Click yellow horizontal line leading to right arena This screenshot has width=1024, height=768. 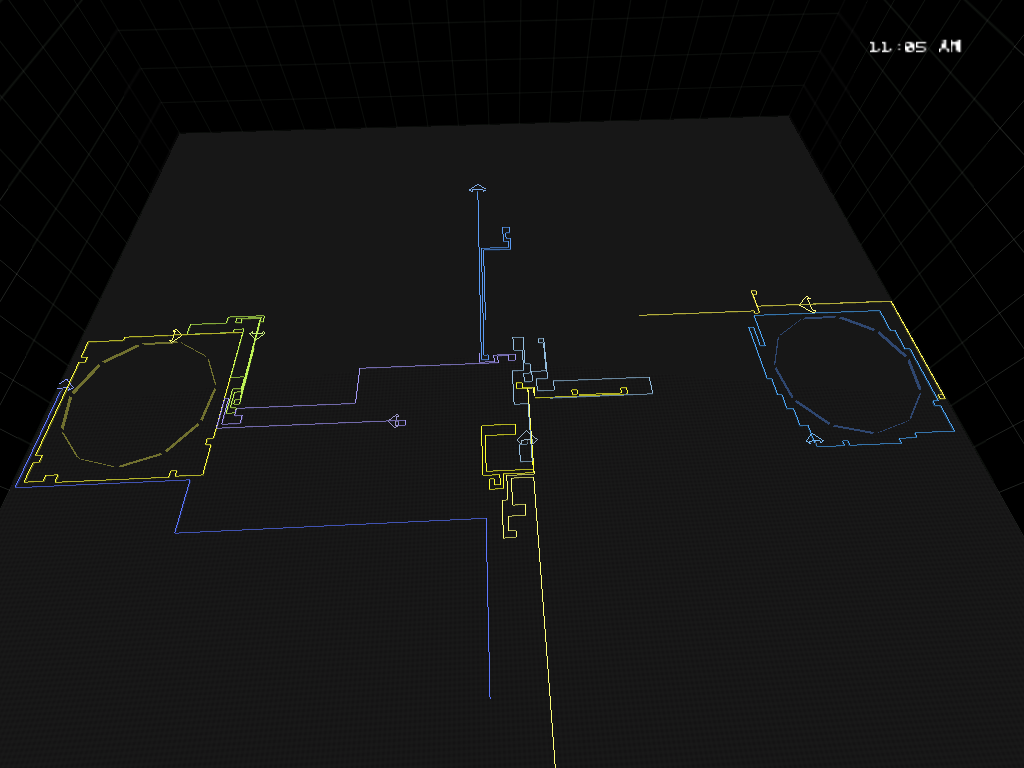coord(690,314)
